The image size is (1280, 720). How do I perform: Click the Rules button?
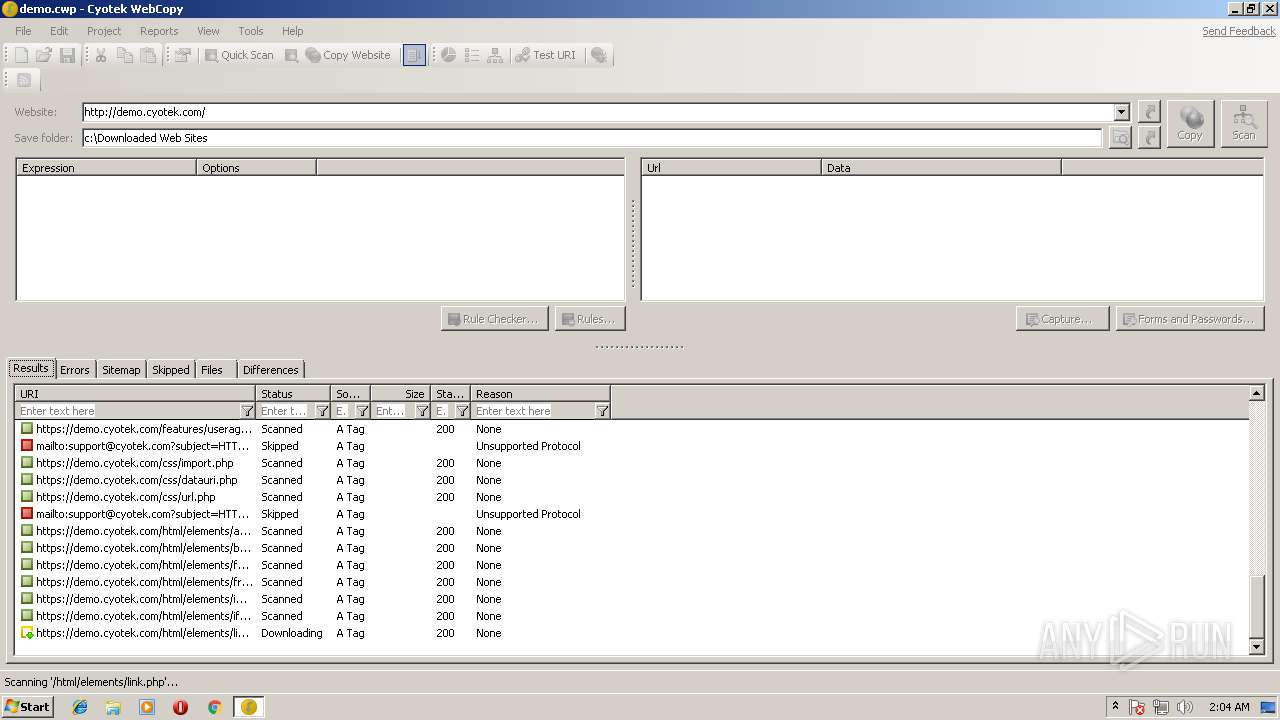tap(590, 319)
